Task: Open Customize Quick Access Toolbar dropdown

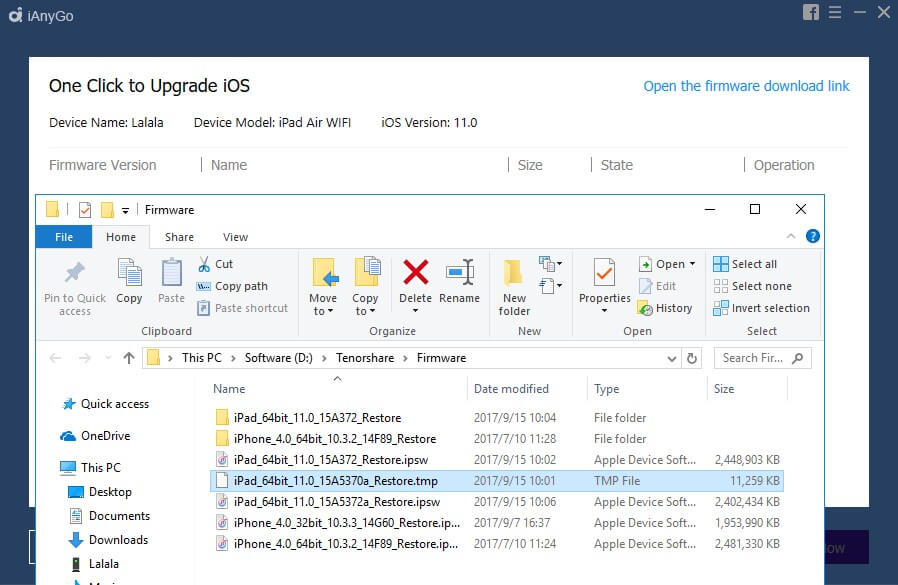Action: (125, 211)
